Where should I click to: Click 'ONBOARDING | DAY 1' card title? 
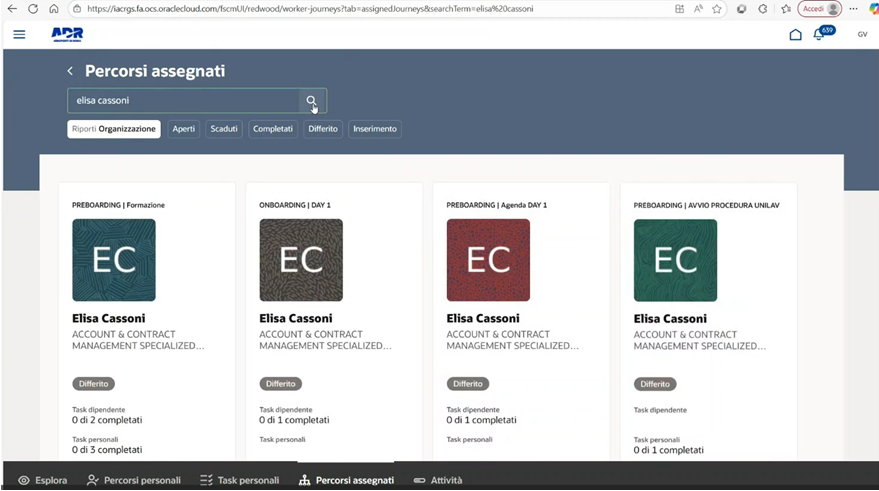point(295,205)
